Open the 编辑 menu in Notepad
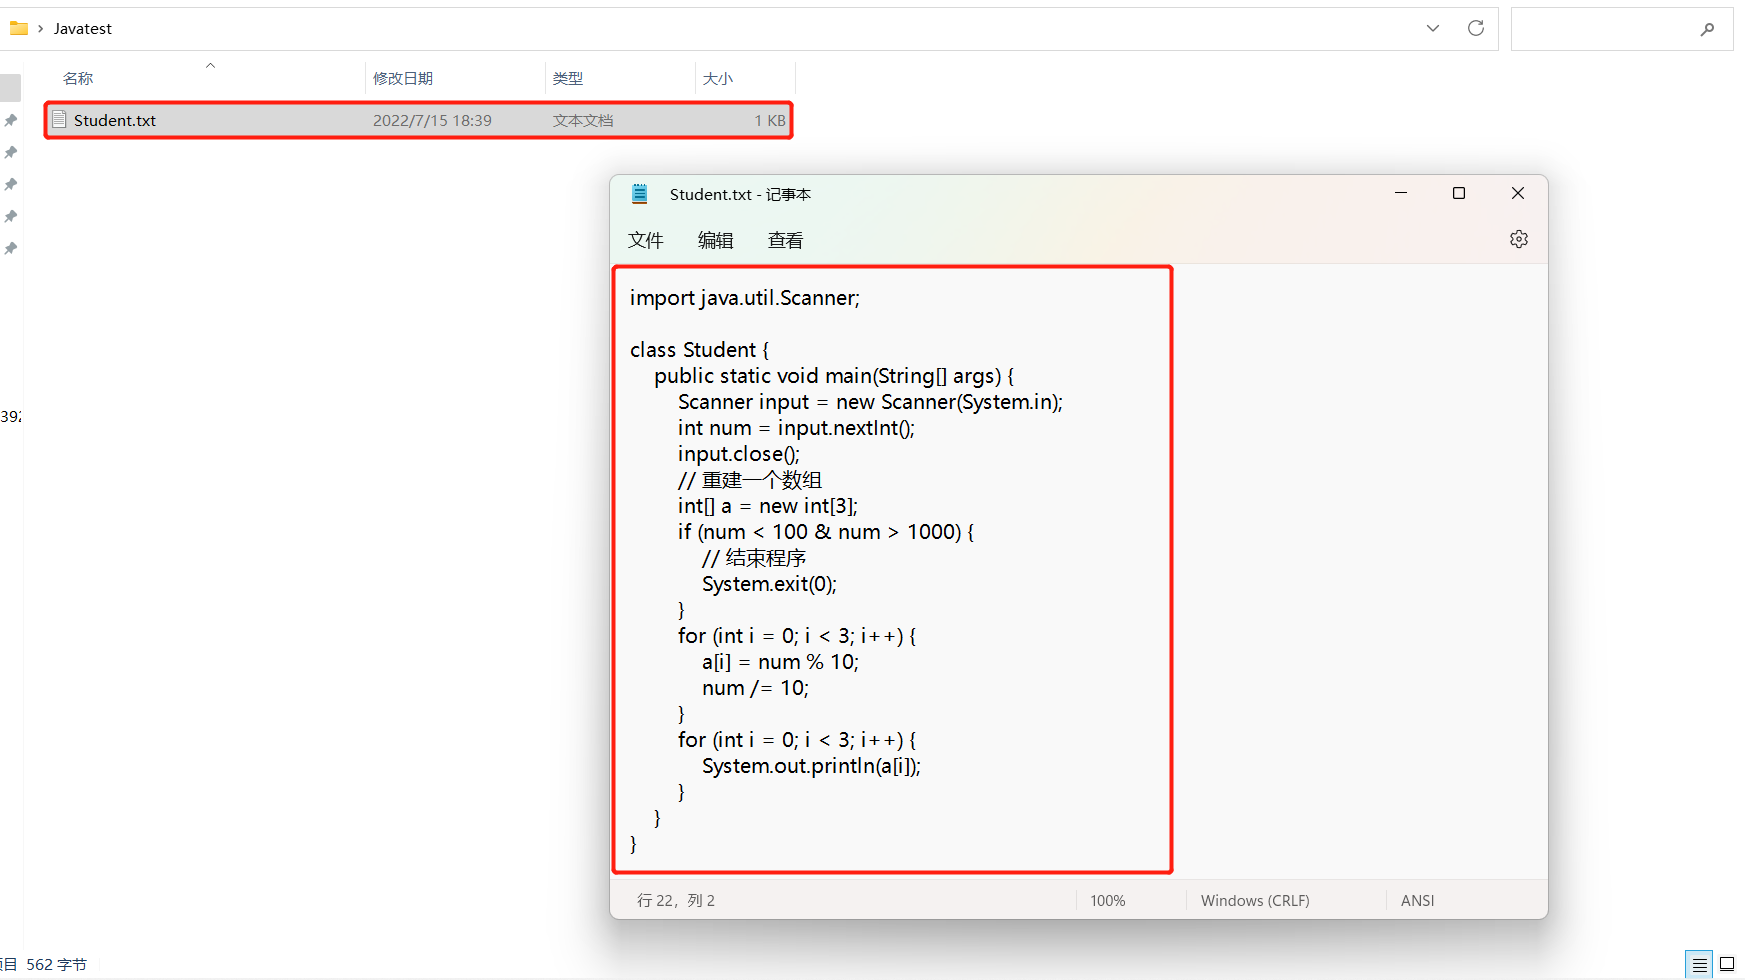 [x=716, y=240]
